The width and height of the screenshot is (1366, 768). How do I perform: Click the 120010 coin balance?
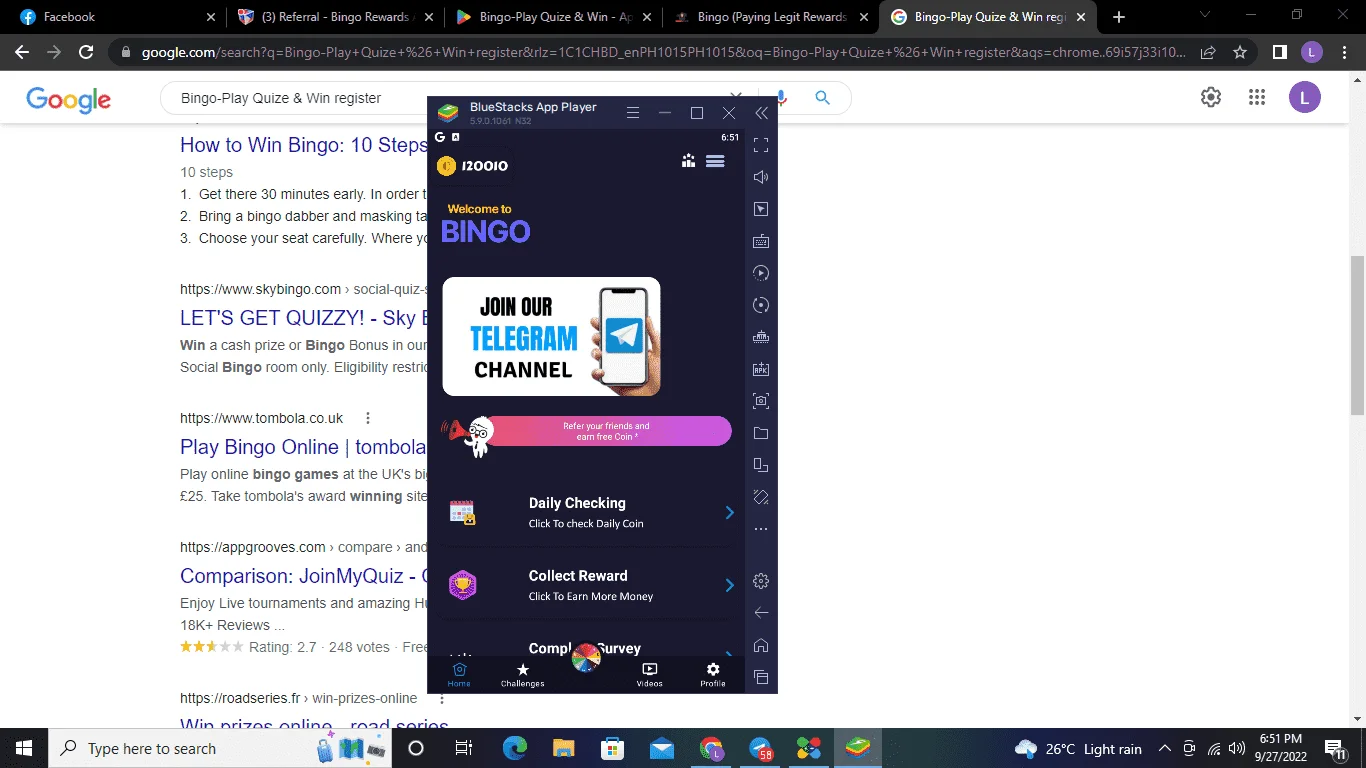473,166
